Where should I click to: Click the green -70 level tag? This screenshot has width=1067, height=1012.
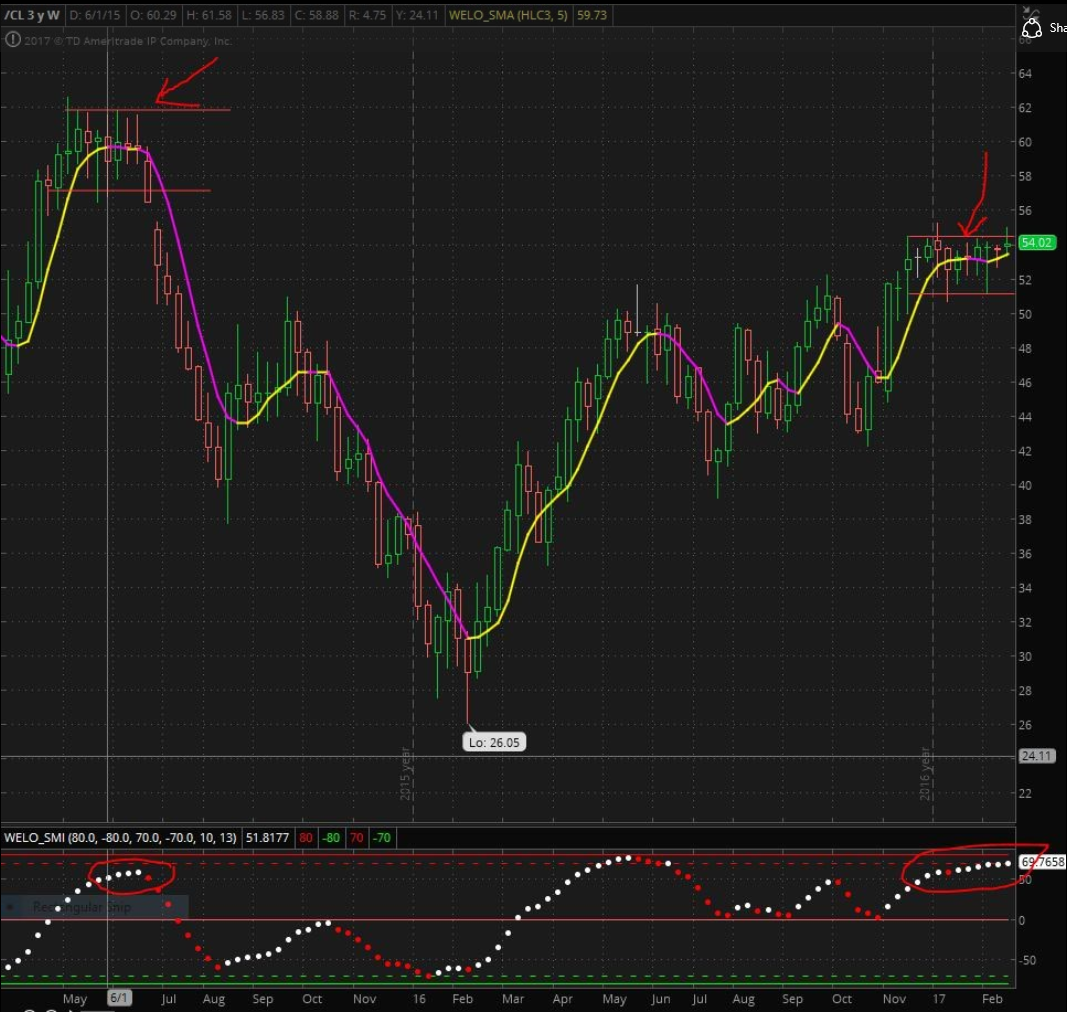[x=381, y=838]
